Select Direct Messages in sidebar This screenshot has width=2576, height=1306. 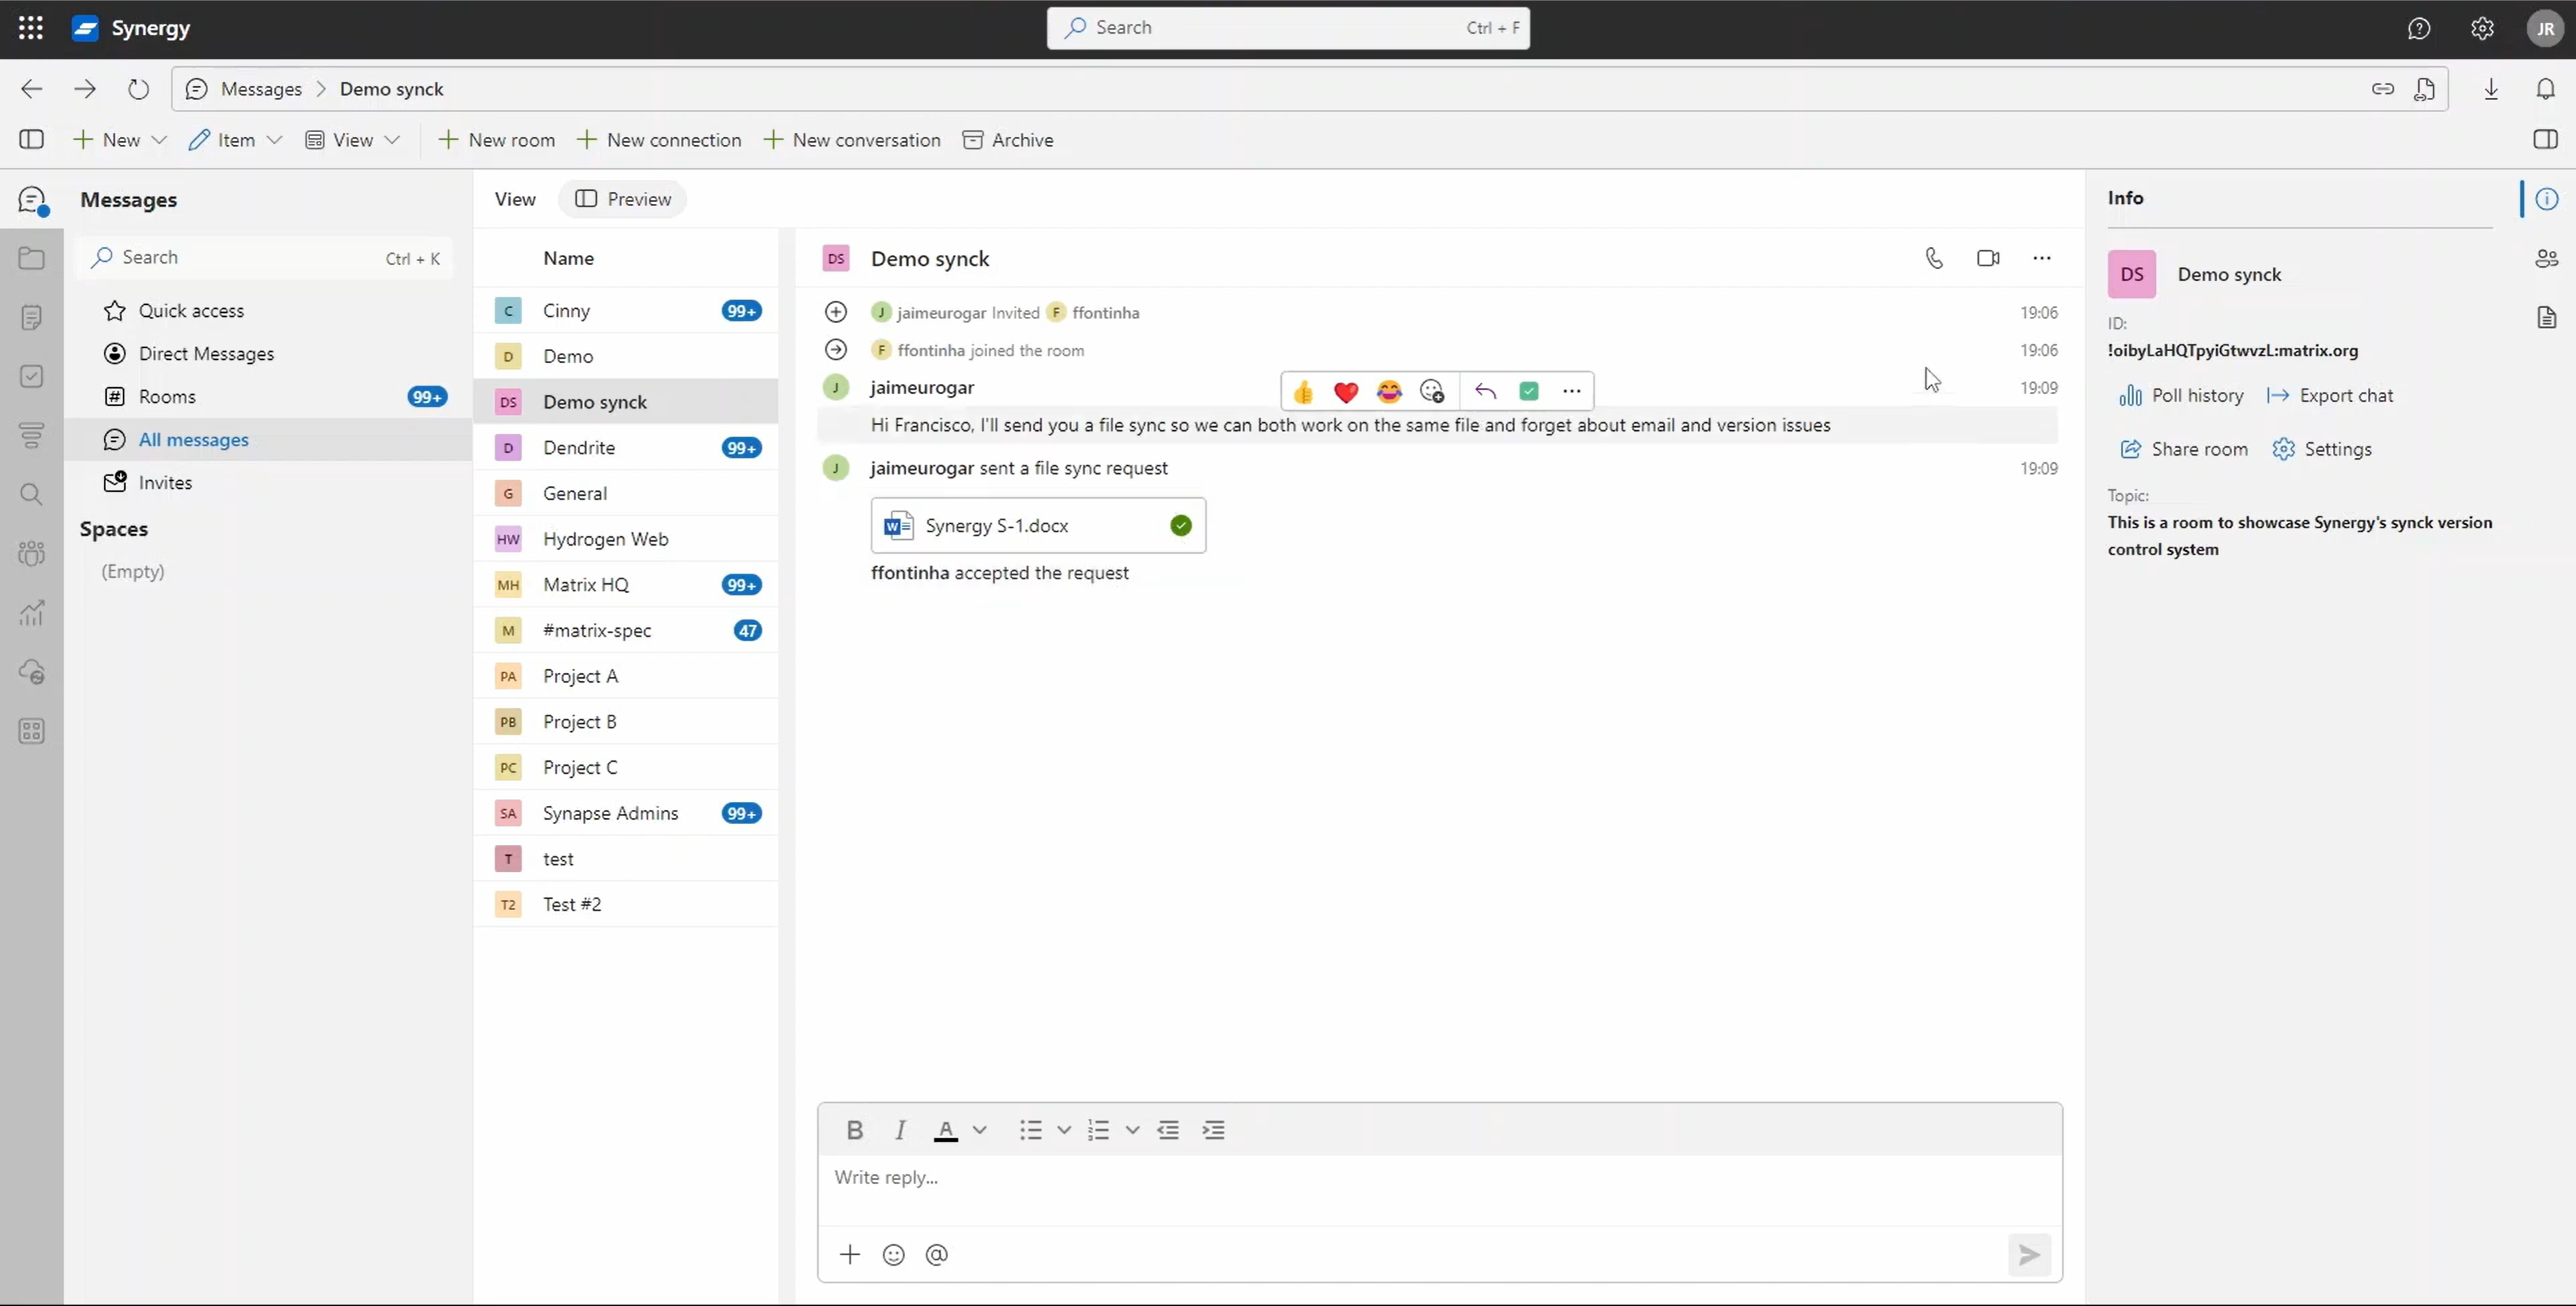268,354
